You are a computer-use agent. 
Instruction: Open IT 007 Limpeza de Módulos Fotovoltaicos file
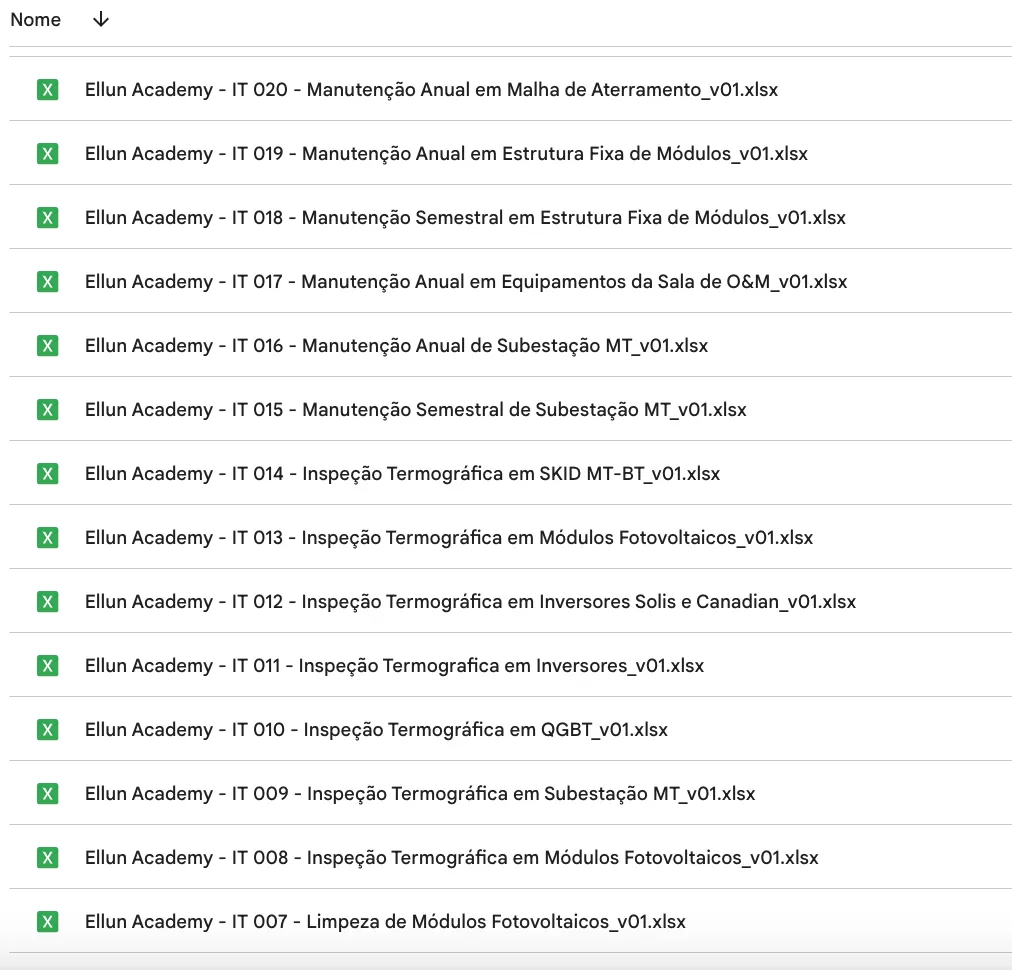pos(385,922)
